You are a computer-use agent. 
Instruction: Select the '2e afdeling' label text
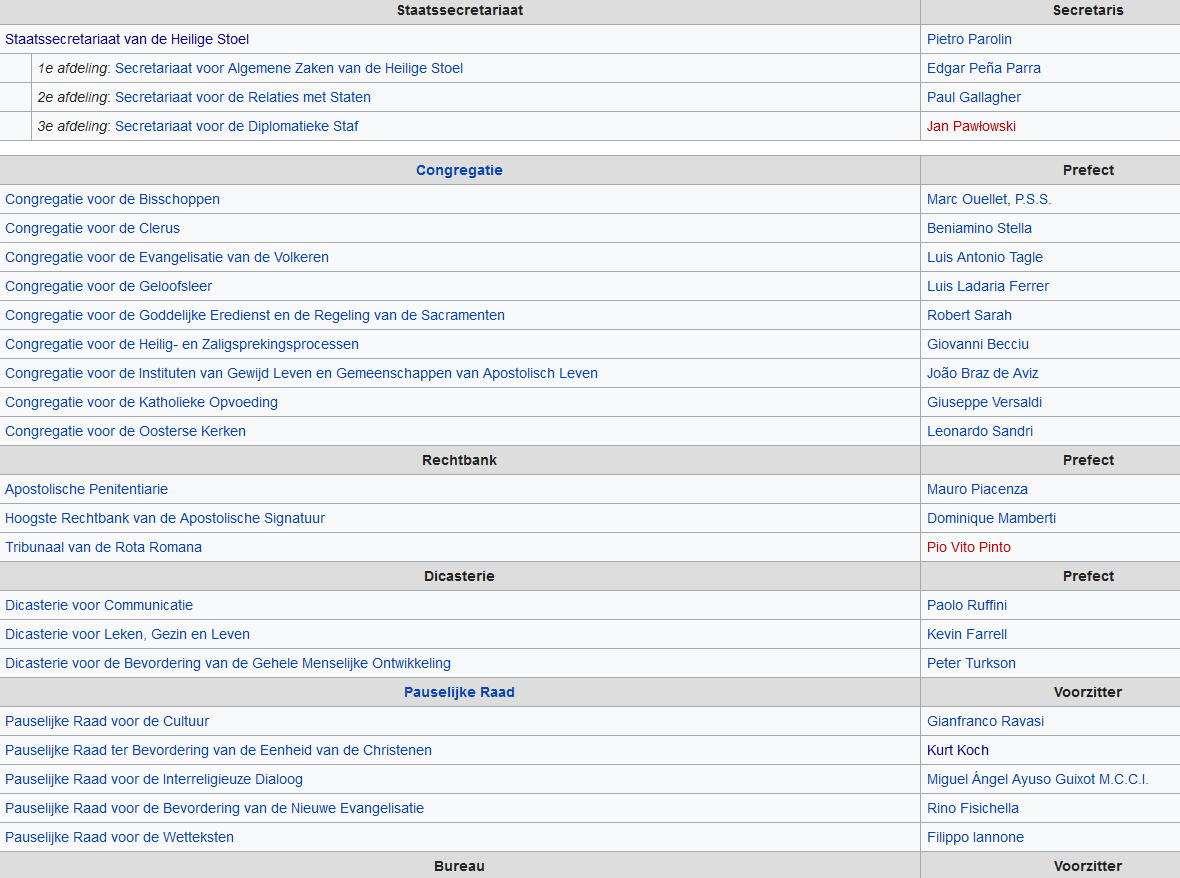74,97
